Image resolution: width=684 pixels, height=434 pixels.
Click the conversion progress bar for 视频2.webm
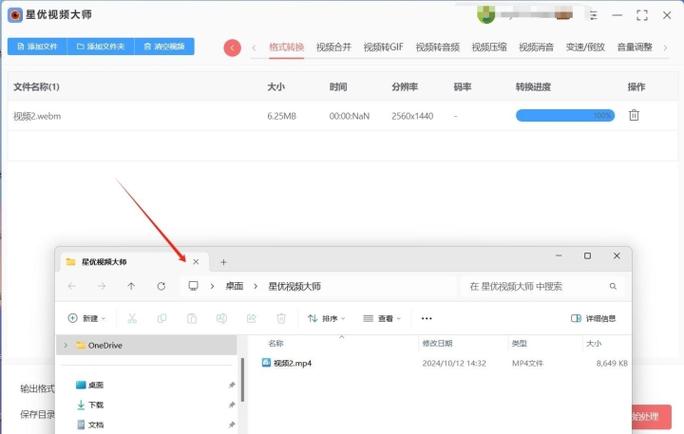tap(565, 116)
